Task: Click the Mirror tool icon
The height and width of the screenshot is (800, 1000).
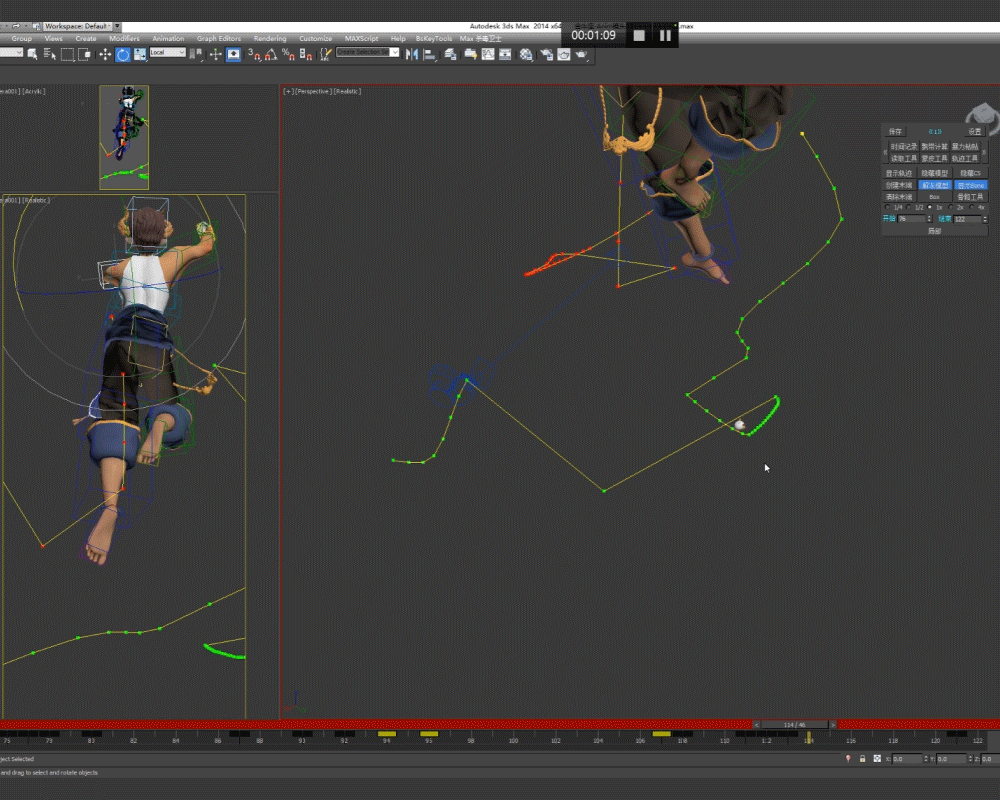Action: pyautogui.click(x=412, y=55)
